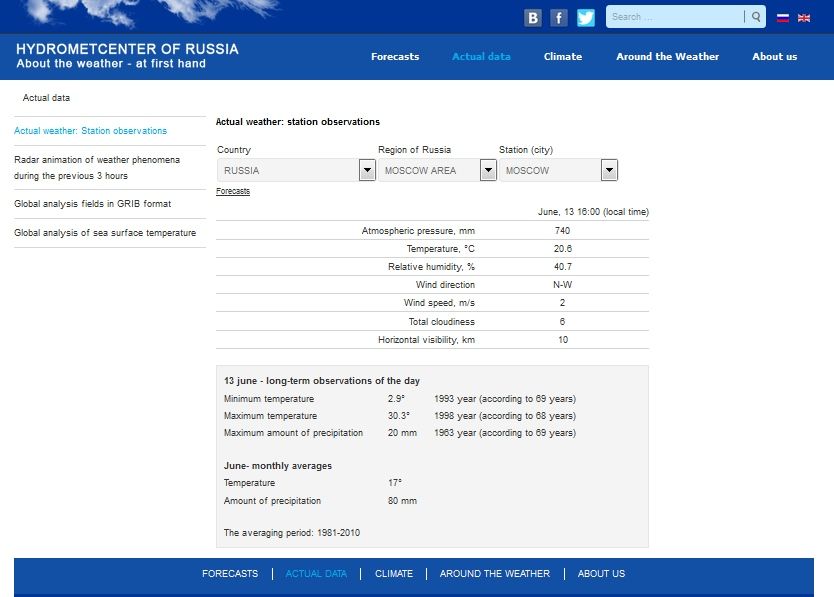Image resolution: width=834 pixels, height=597 pixels.
Task: Click the 'Actual weather: station observations' heading
Action: point(298,122)
